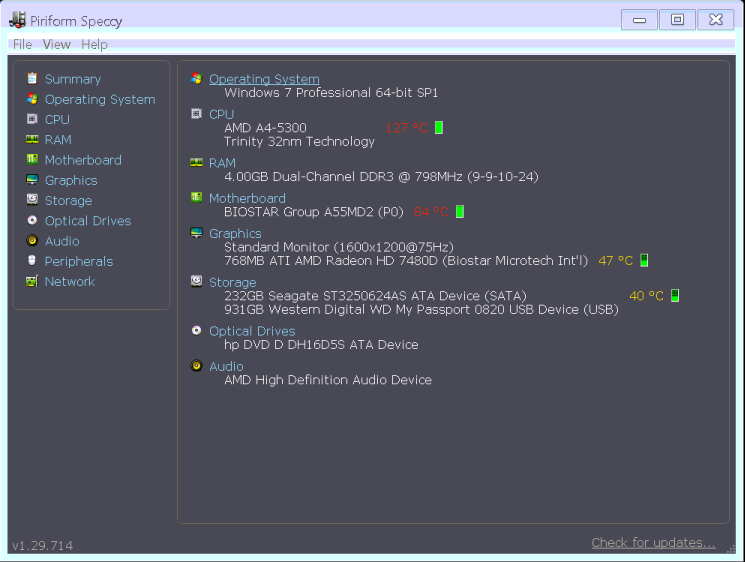Click the 84 °C motherboard temperature value
The image size is (745, 562).
tap(431, 212)
